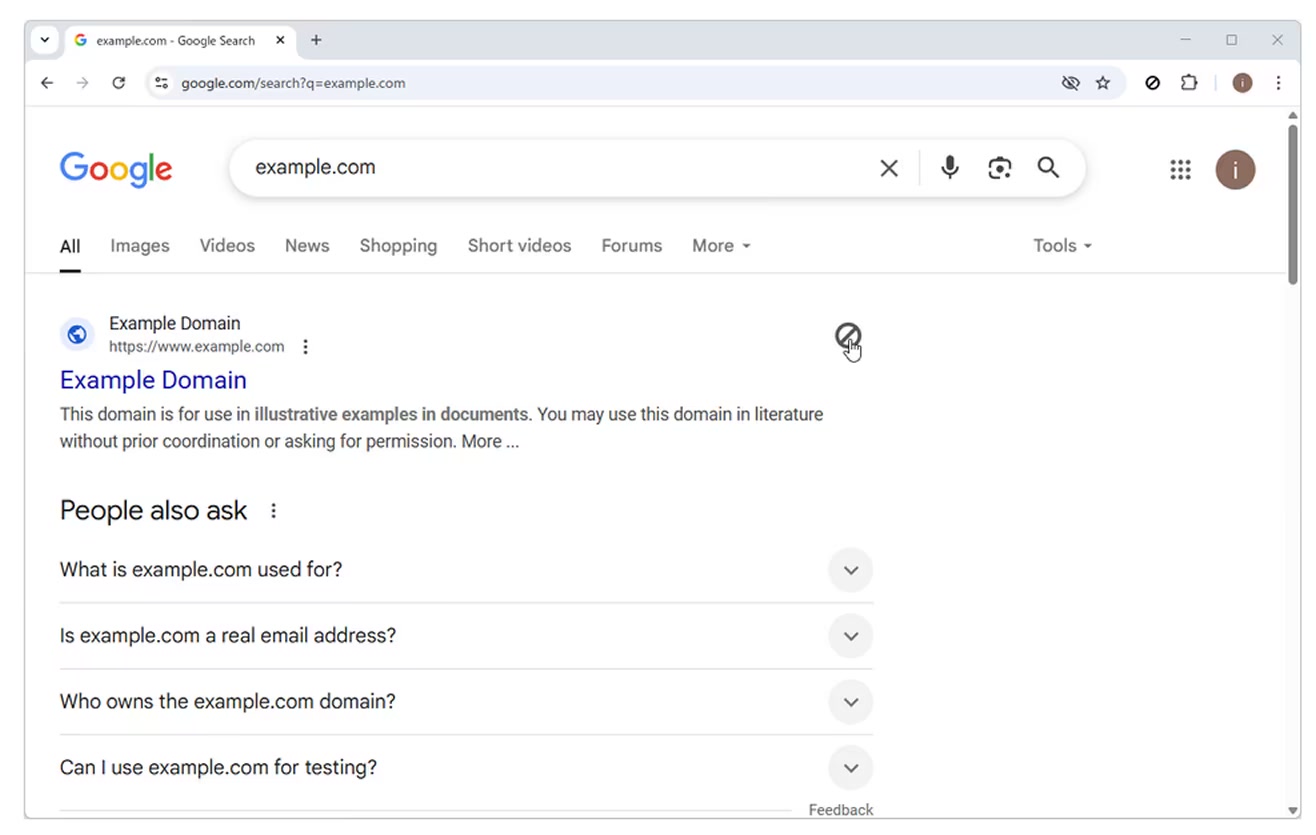
Task: Open the Chrome profile avatar in toolbar
Action: coord(1242,83)
